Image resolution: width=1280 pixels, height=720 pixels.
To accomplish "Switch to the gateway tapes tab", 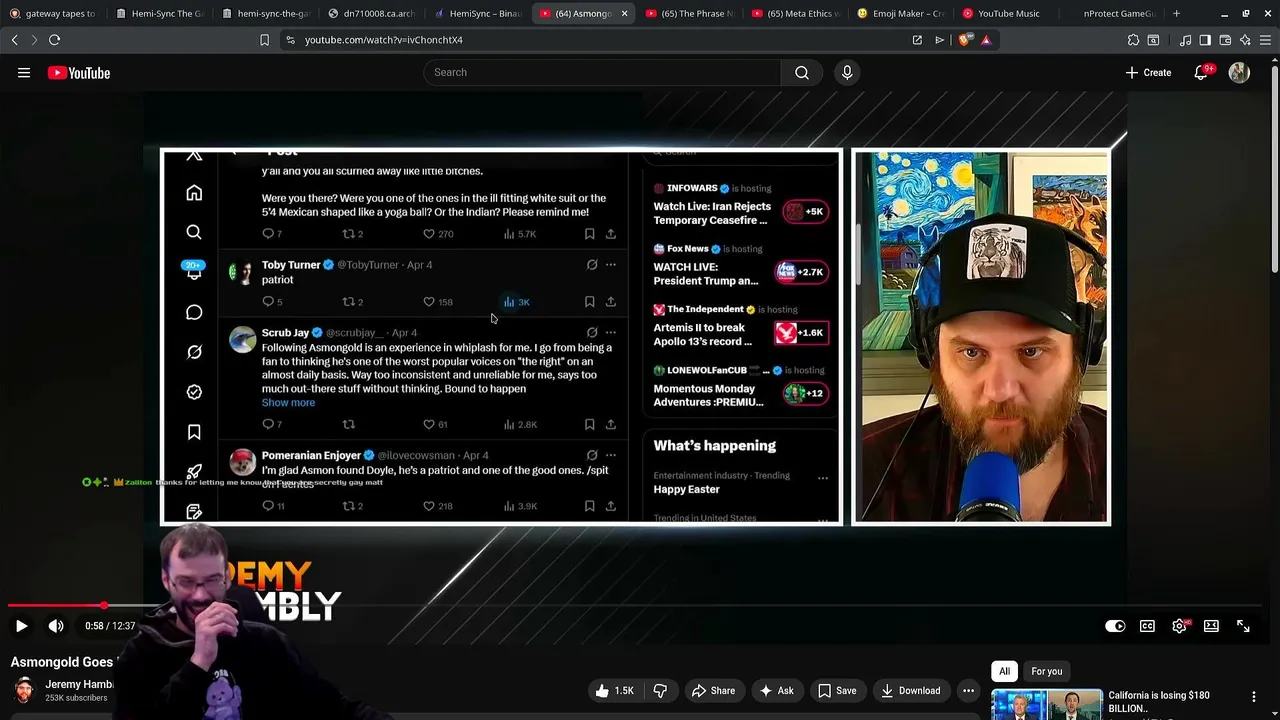I will [53, 13].
